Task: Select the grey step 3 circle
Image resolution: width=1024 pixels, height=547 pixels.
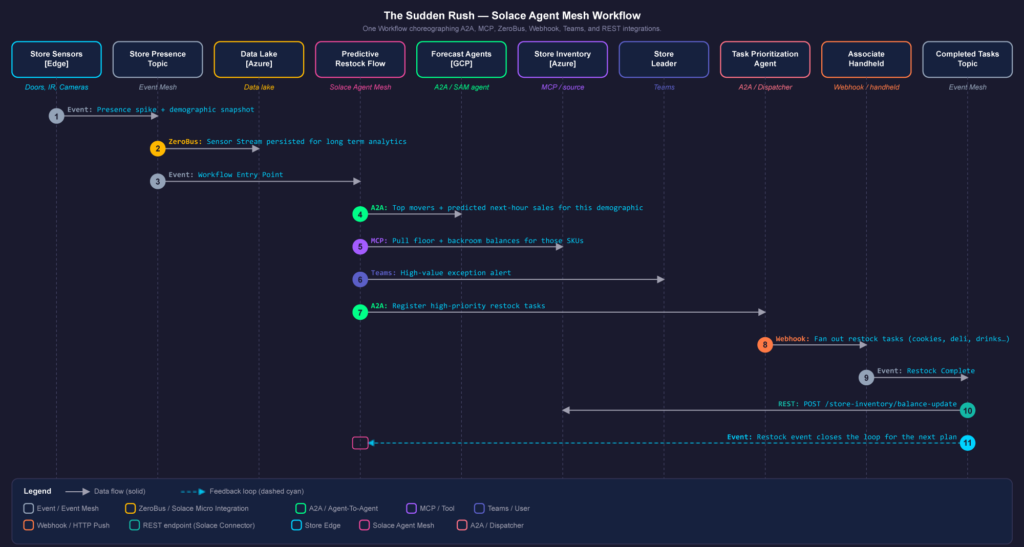Action: coord(157,181)
